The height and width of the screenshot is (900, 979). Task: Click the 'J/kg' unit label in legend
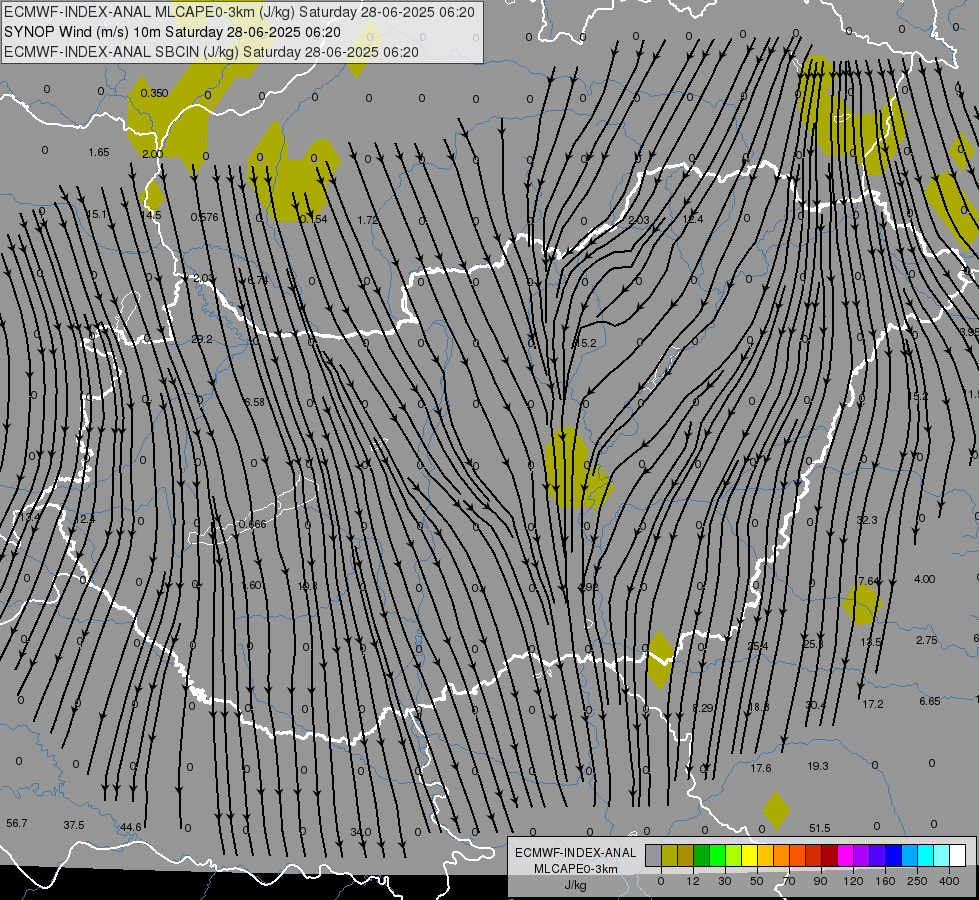576,885
